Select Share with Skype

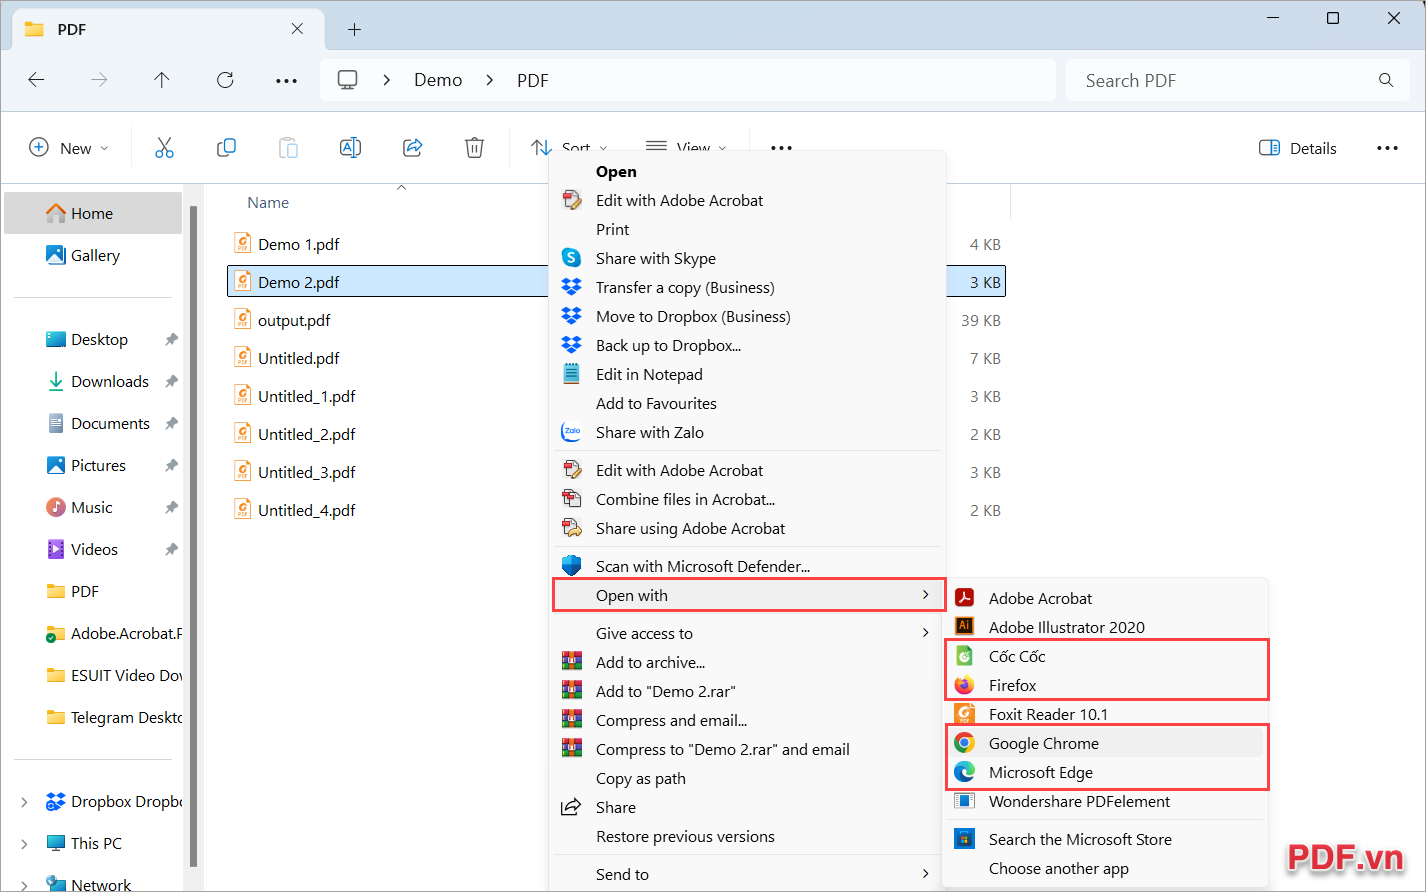pos(748,258)
